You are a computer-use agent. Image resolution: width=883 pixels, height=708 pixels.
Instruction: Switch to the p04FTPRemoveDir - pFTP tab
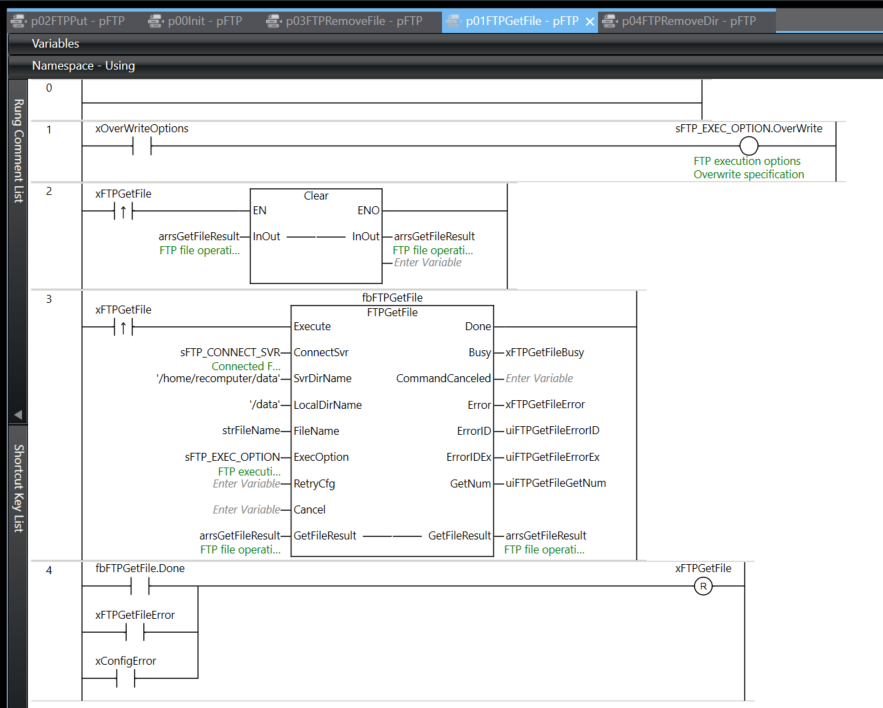tap(688, 21)
